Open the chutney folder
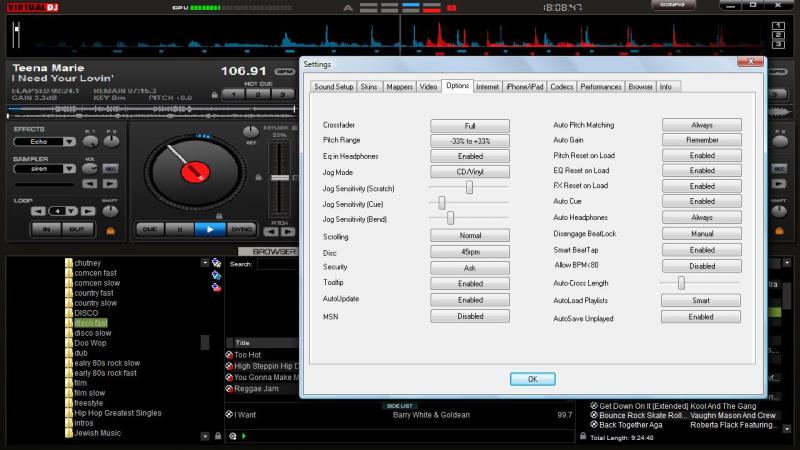 pyautogui.click(x=87, y=263)
